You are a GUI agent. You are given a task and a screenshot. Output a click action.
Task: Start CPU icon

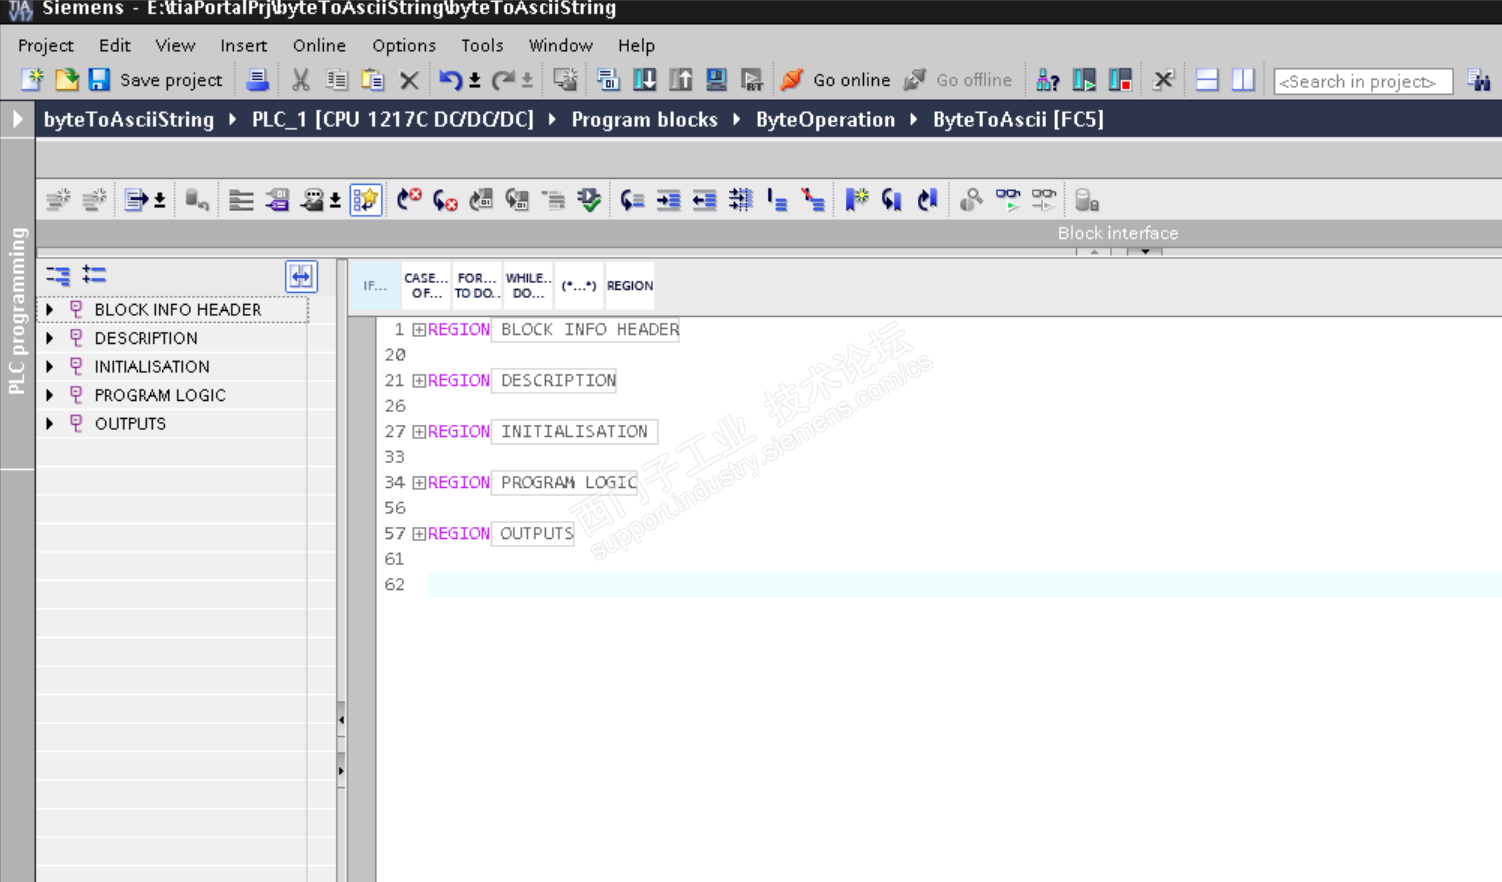point(1084,80)
